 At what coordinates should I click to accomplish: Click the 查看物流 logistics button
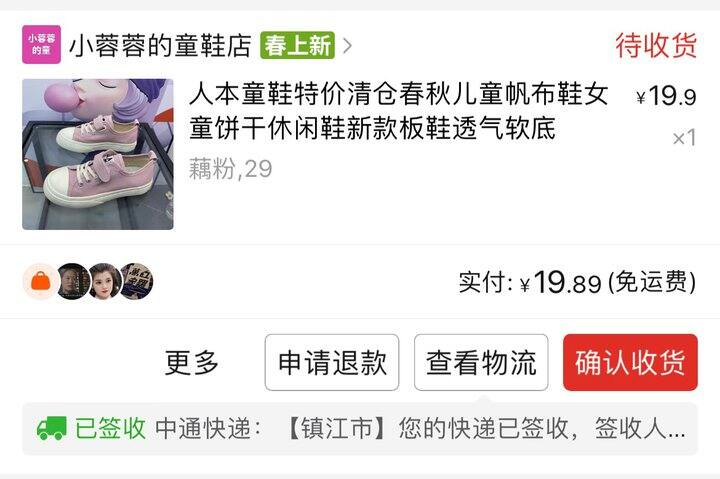click(x=481, y=362)
